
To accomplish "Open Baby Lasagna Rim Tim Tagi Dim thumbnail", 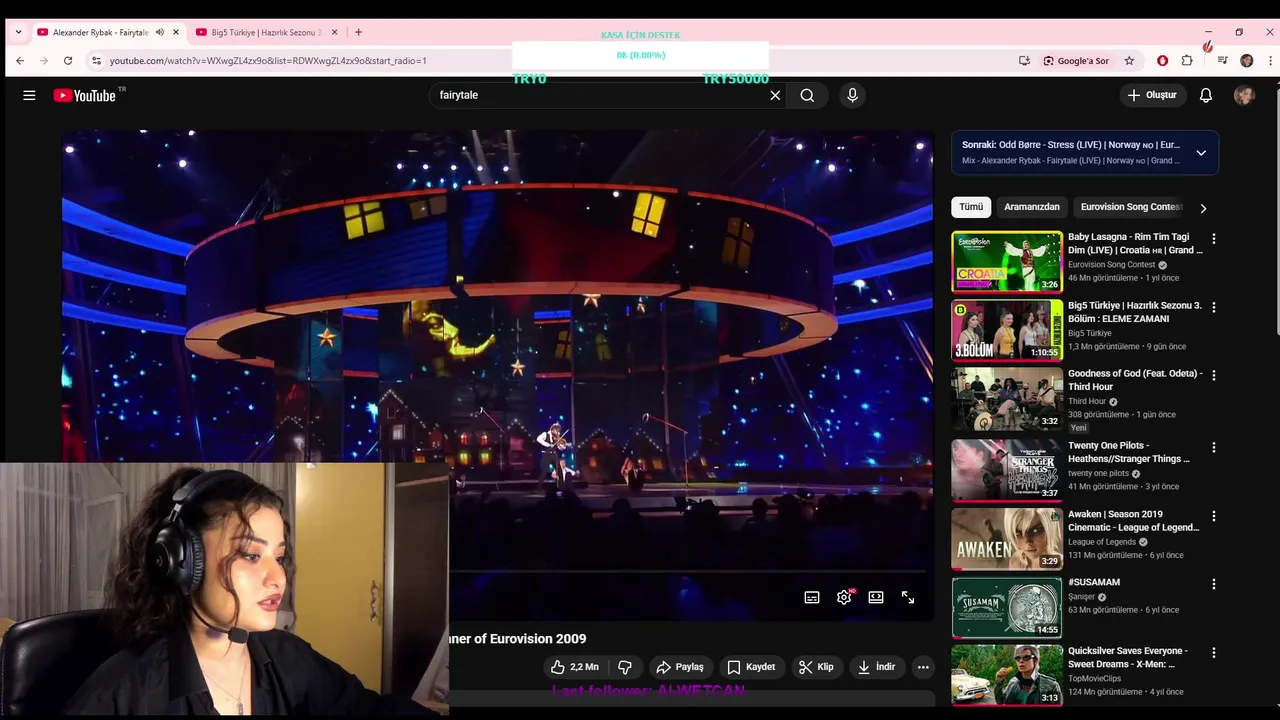I will tap(1007, 261).
